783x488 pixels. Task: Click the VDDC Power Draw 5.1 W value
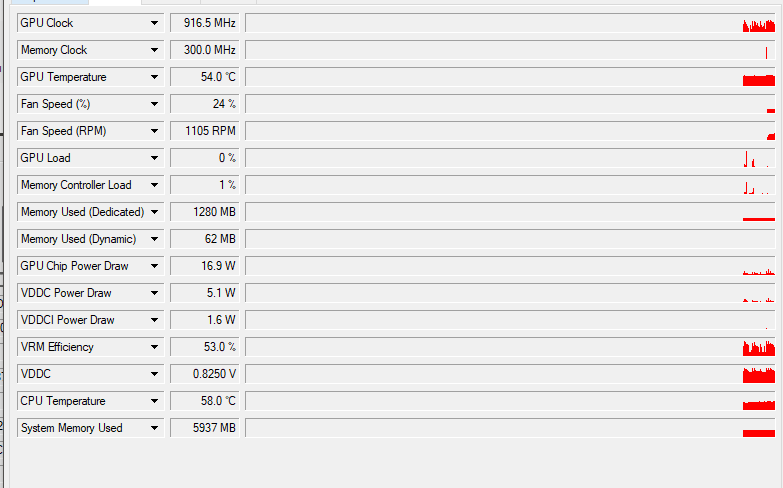(205, 293)
